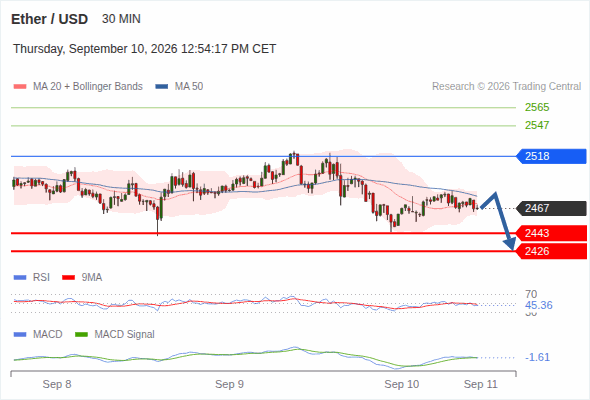
Task: Click the RSI value 45.36
Action: point(538,305)
